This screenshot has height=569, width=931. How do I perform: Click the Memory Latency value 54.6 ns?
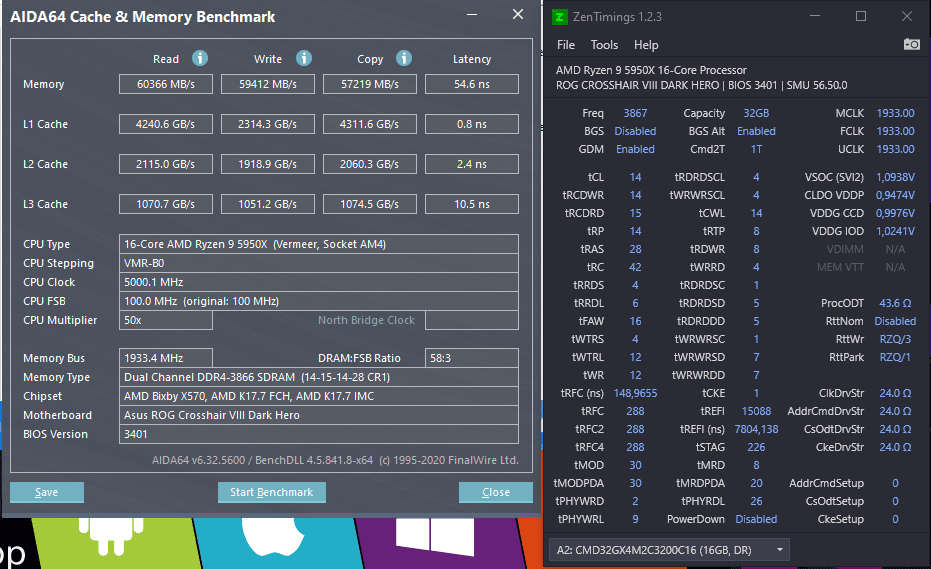pos(472,84)
